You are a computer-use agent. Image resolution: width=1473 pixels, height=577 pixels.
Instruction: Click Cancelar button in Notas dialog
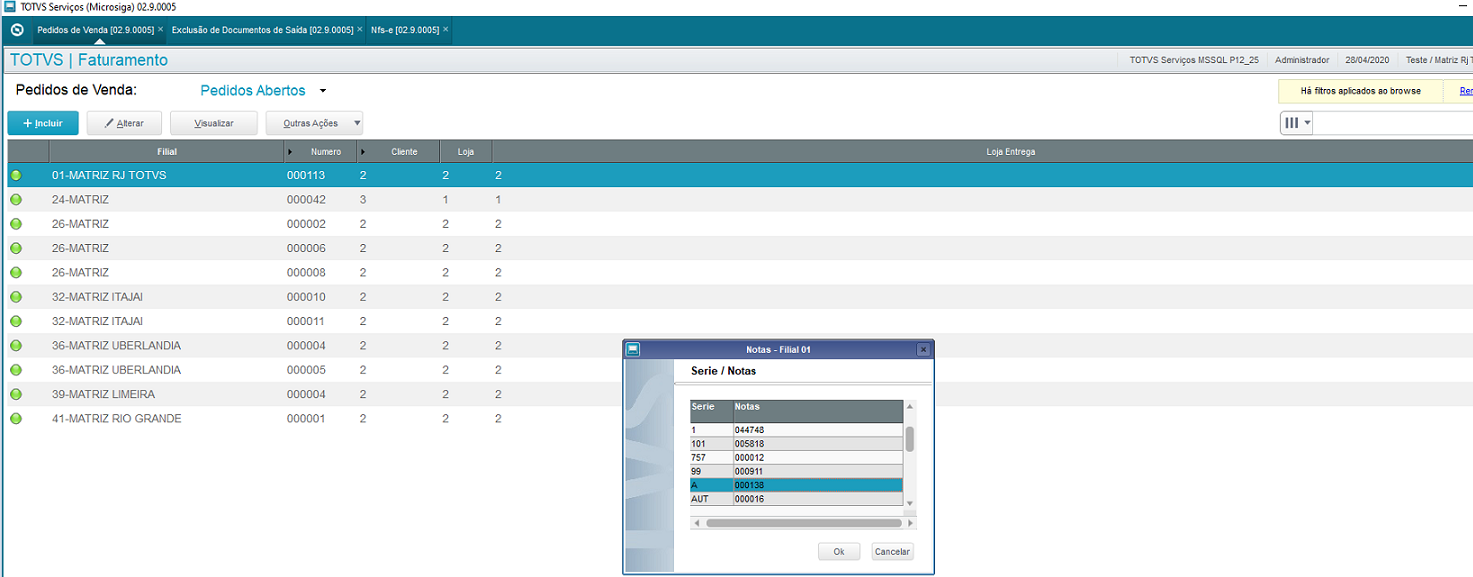(892, 552)
